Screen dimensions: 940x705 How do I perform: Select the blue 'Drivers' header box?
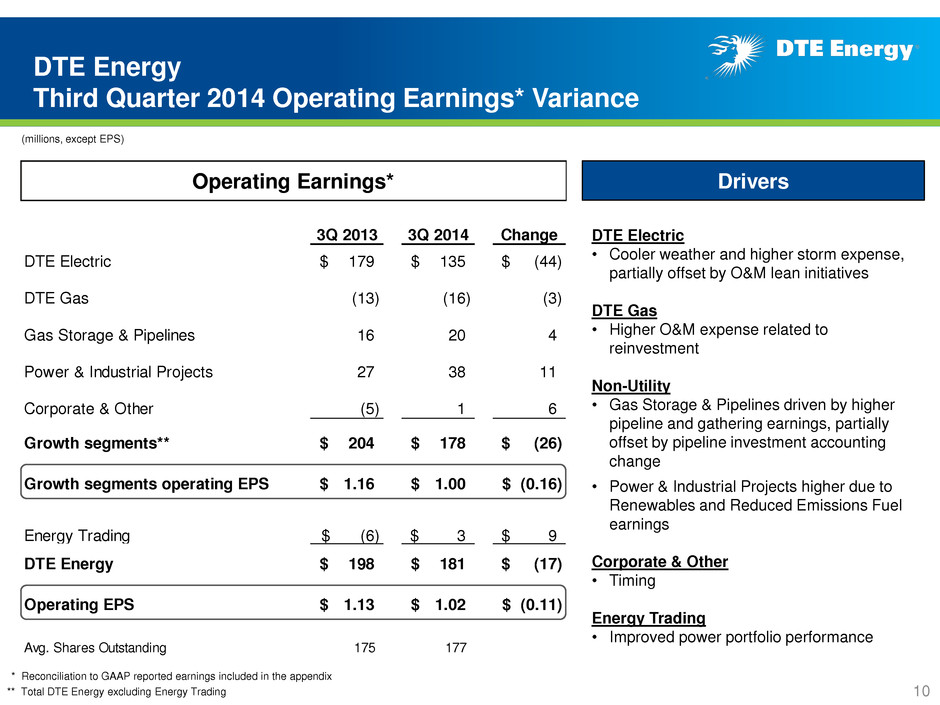753,180
